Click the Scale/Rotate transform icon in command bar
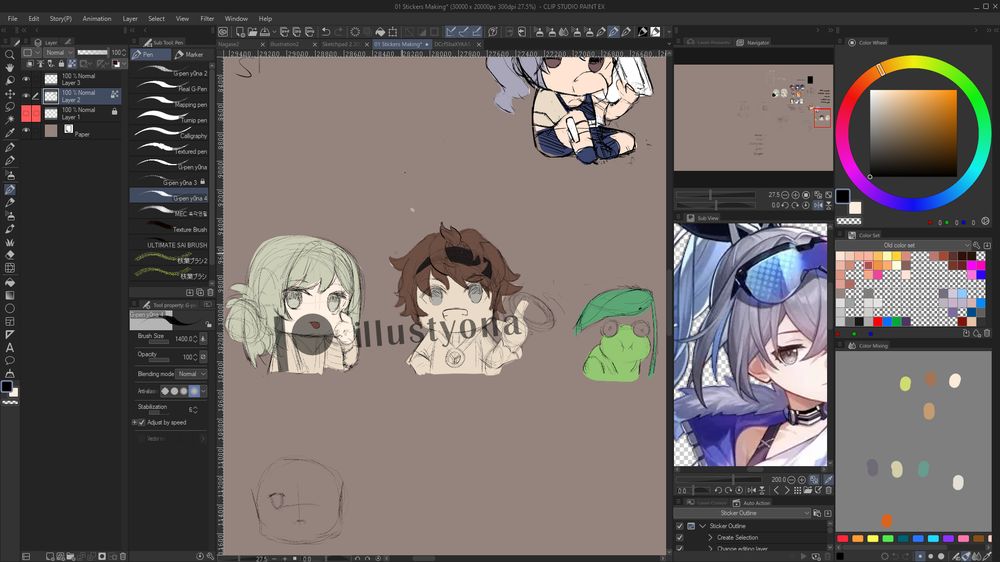This screenshot has height=562, width=1000. (393, 31)
